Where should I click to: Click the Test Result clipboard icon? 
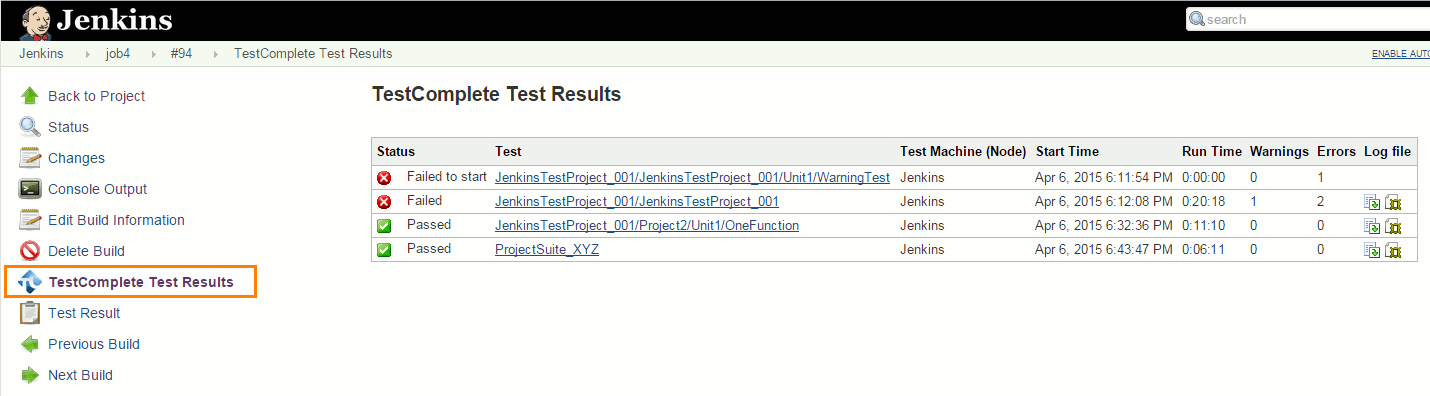tap(30, 313)
